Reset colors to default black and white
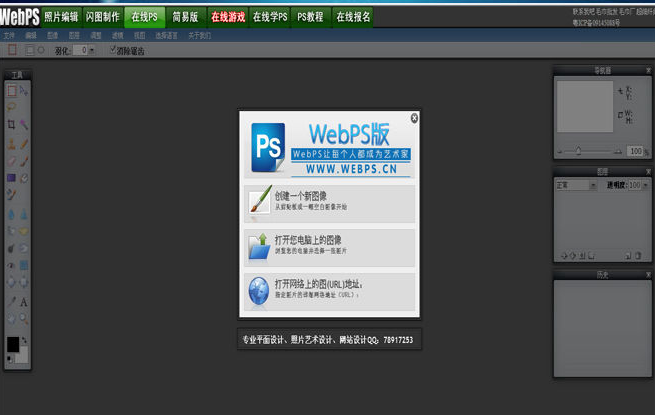The width and height of the screenshot is (655, 415). (10, 359)
